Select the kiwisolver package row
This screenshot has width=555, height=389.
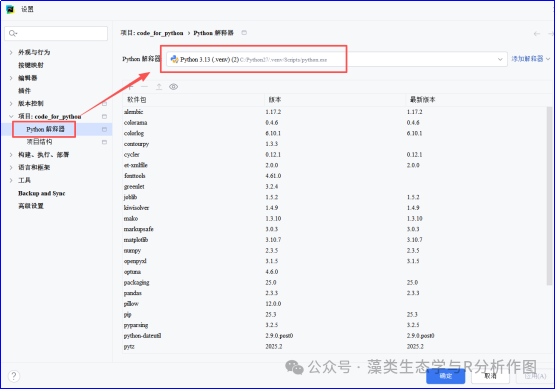point(334,207)
